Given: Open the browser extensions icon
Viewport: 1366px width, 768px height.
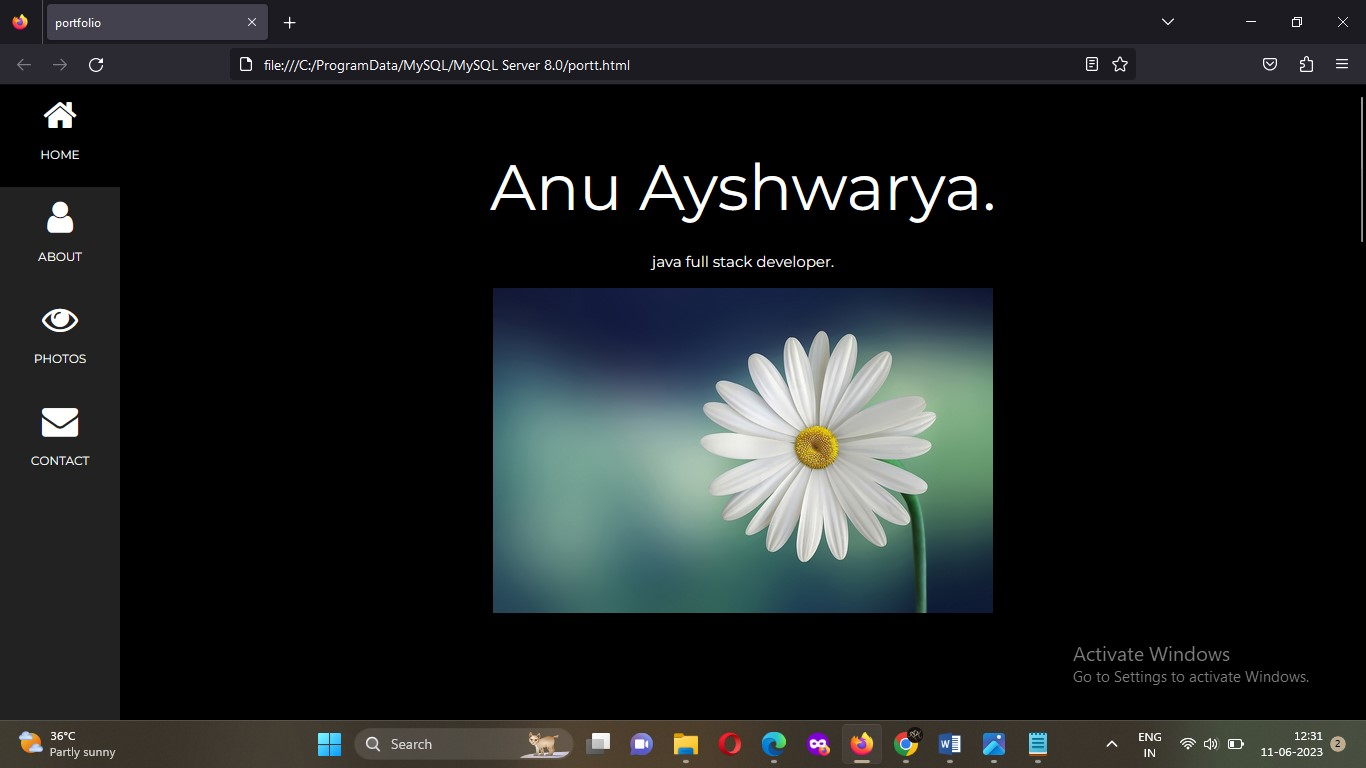Looking at the screenshot, I should [1306, 64].
